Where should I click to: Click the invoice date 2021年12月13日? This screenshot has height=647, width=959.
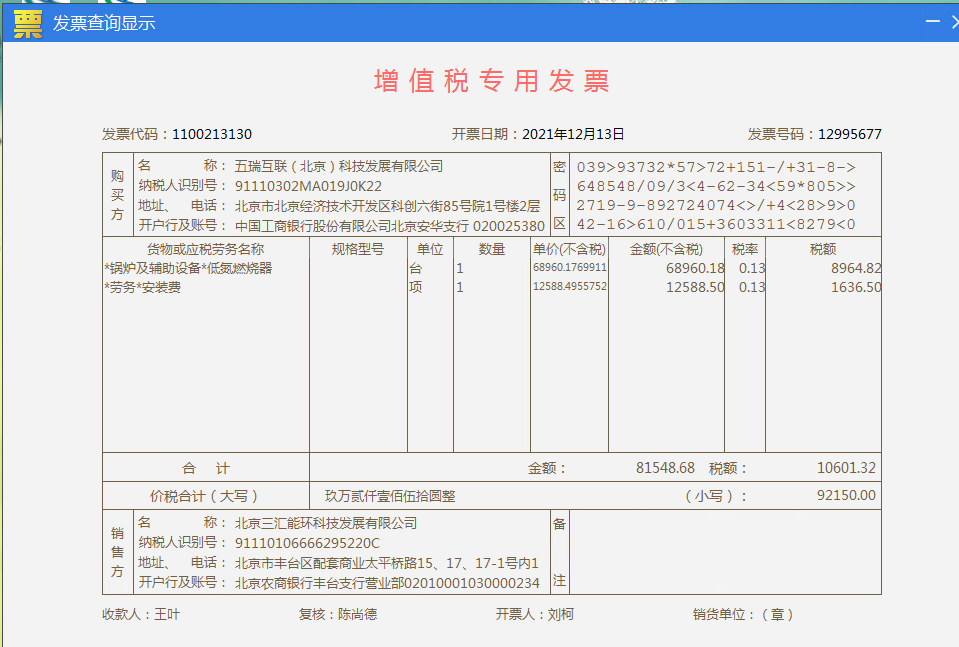(x=574, y=134)
